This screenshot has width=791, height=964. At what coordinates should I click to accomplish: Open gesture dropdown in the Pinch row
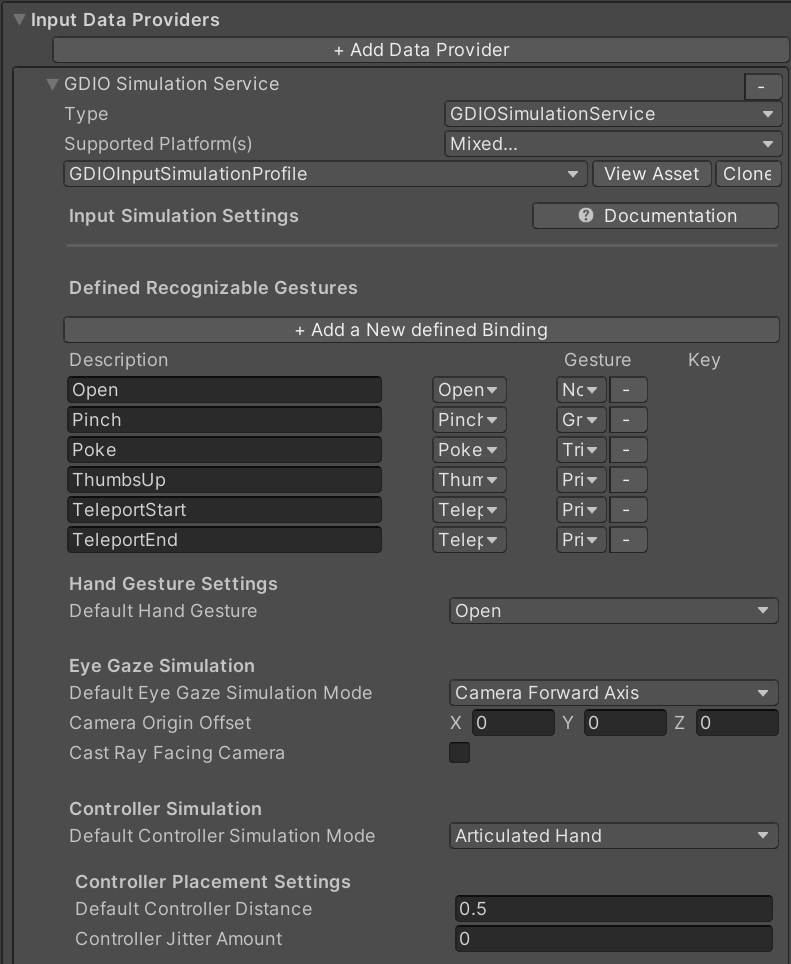[x=469, y=420]
